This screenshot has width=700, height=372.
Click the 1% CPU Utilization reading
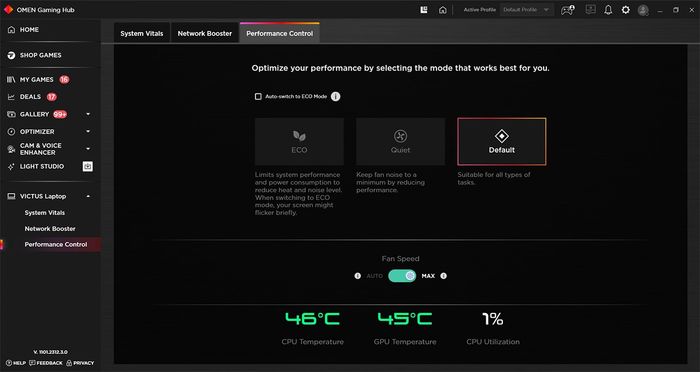click(493, 319)
